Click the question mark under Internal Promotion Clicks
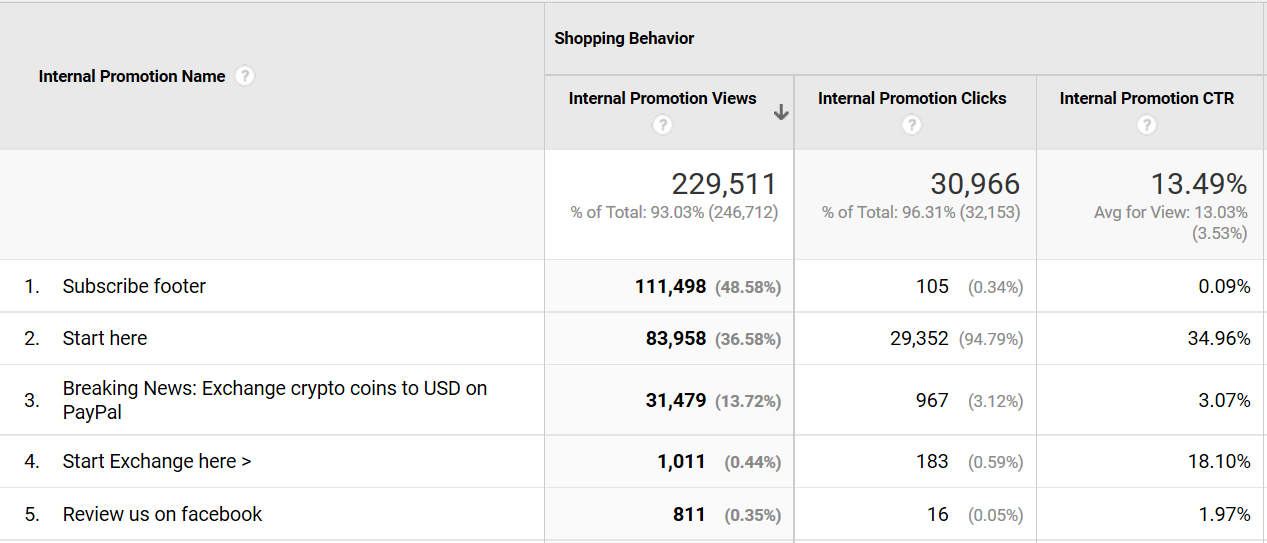This screenshot has height=543, width=1267. [911, 125]
